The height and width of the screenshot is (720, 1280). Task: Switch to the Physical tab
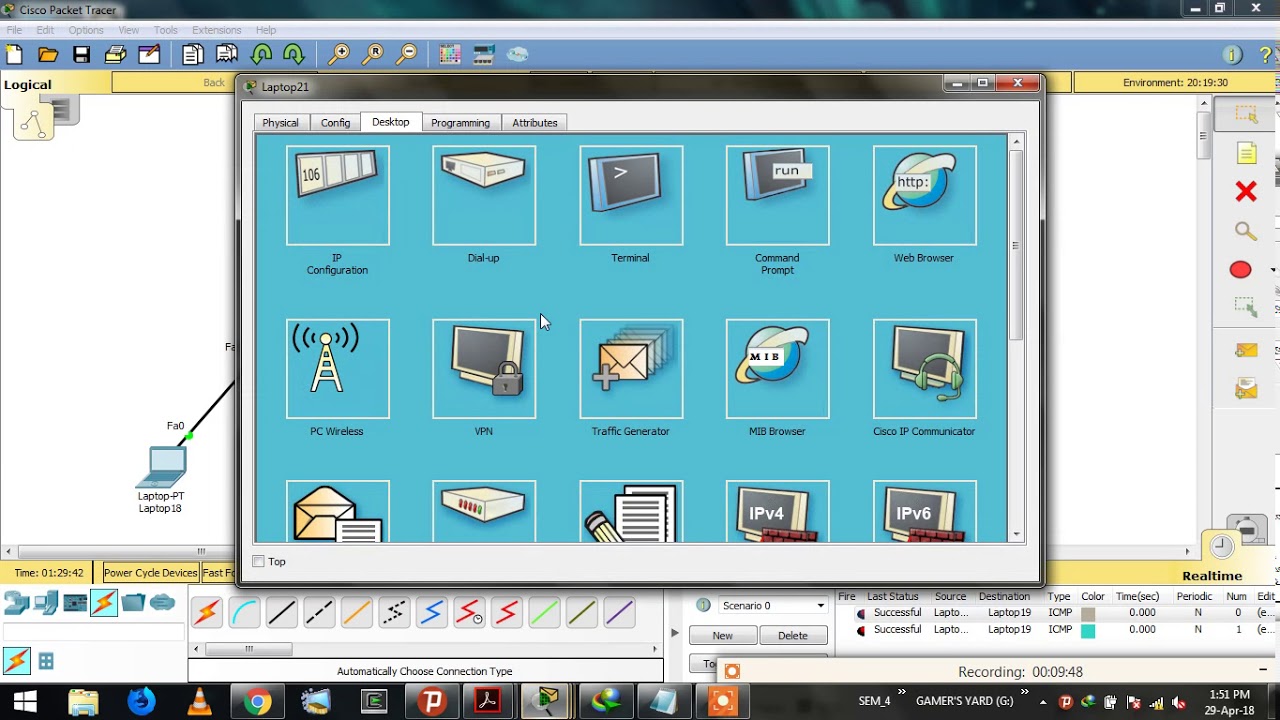click(x=280, y=123)
